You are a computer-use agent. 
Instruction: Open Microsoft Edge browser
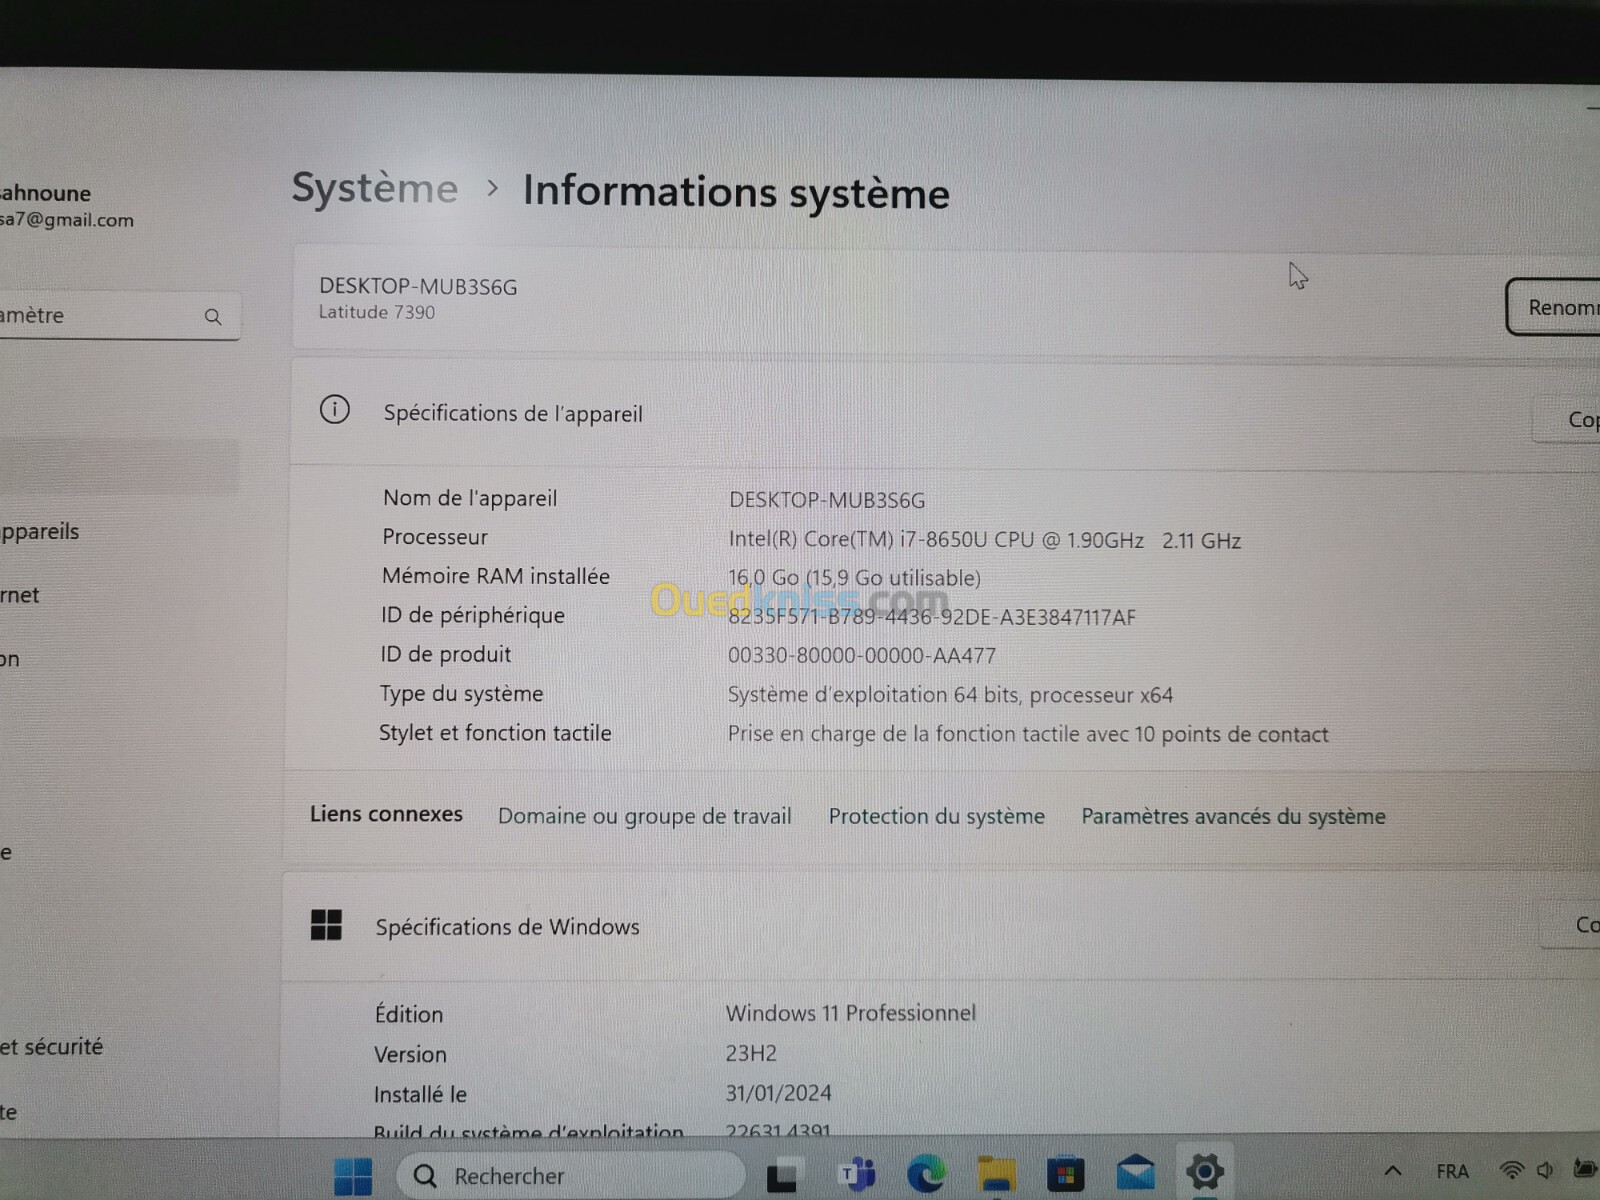(x=927, y=1174)
